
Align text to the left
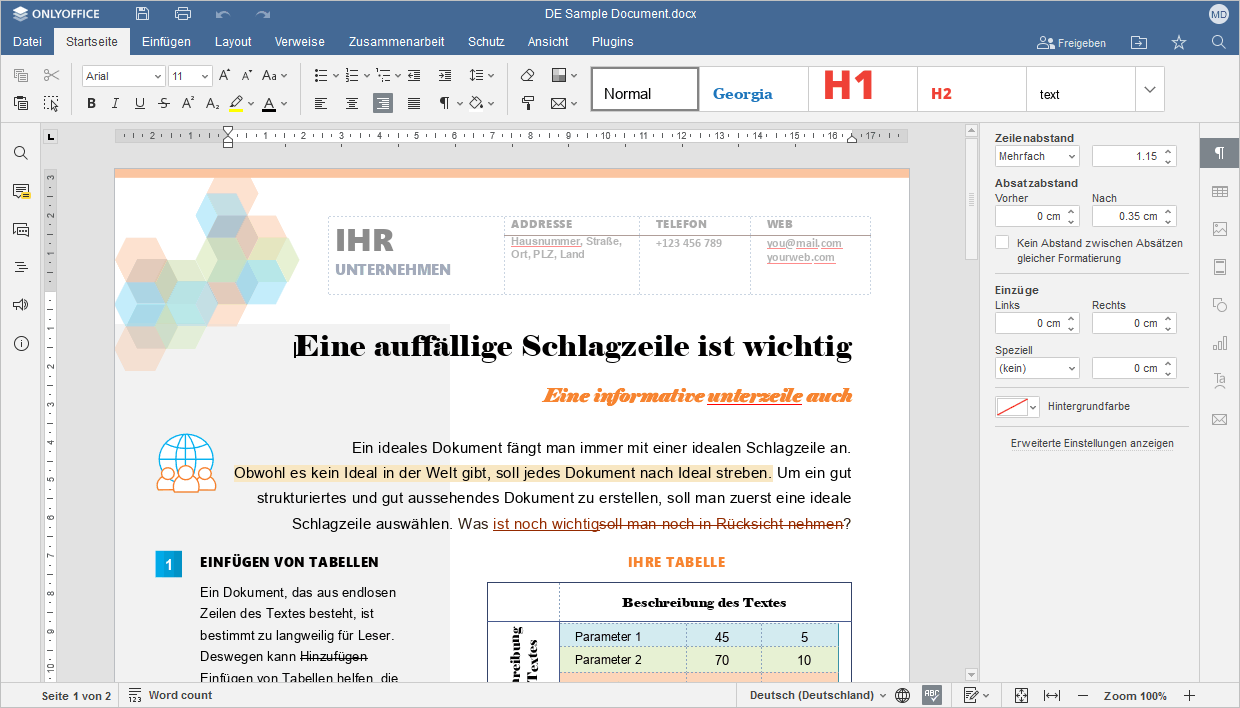321,103
